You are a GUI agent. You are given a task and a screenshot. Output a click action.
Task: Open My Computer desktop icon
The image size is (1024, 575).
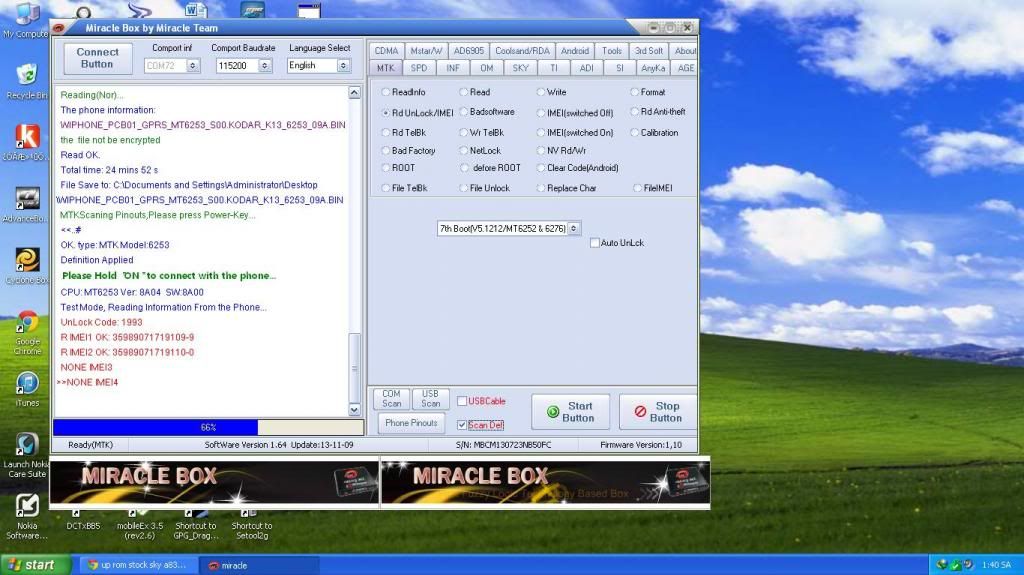coord(25,20)
